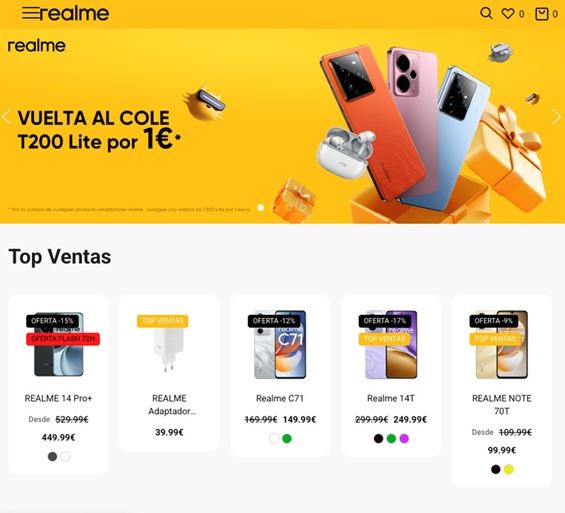The height and width of the screenshot is (513, 565).
Task: Click the Realme 14T product name
Action: (x=391, y=398)
